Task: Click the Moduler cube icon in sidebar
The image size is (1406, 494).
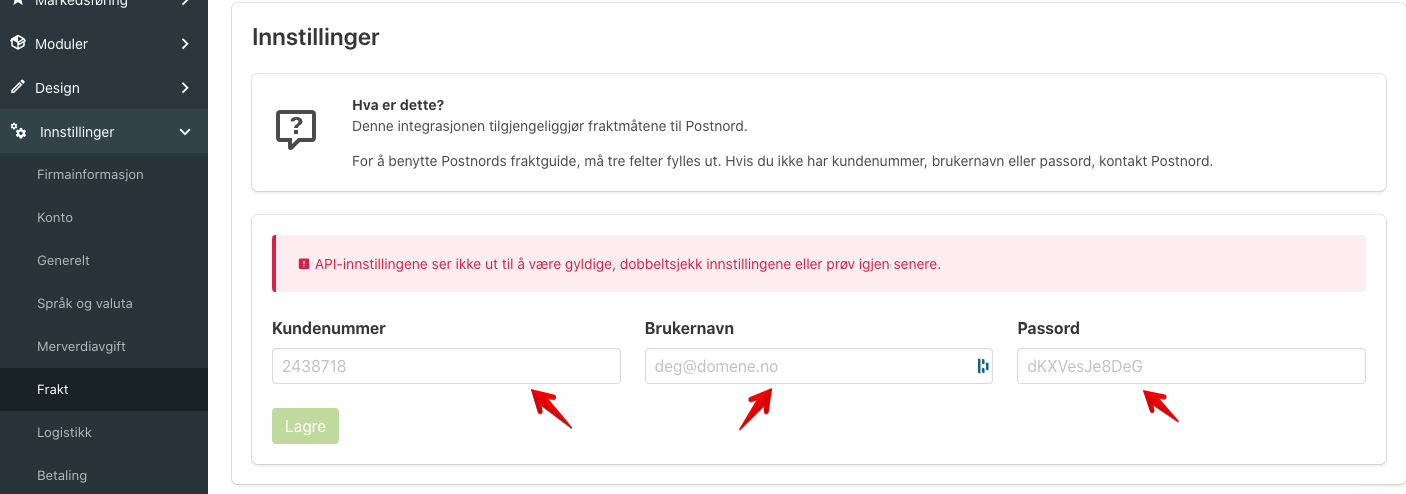Action: 17,44
